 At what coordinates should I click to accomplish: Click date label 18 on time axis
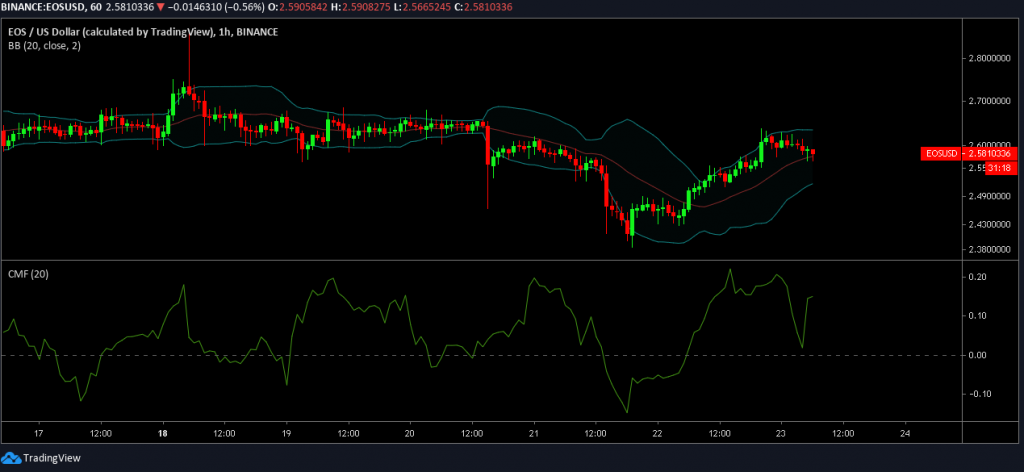click(x=163, y=433)
